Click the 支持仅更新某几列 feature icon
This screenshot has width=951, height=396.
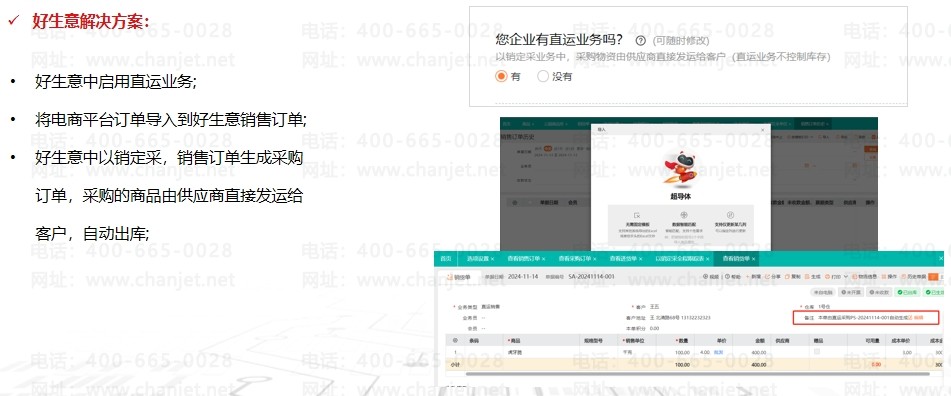coord(730,215)
